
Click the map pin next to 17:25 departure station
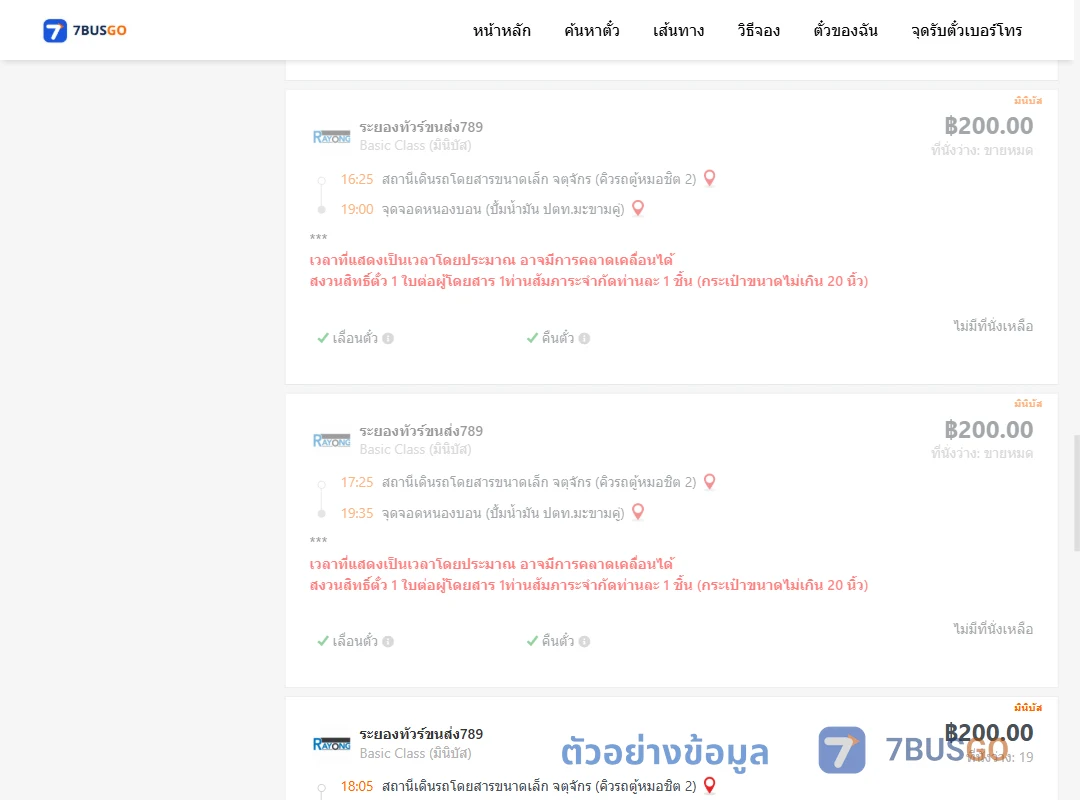(709, 482)
